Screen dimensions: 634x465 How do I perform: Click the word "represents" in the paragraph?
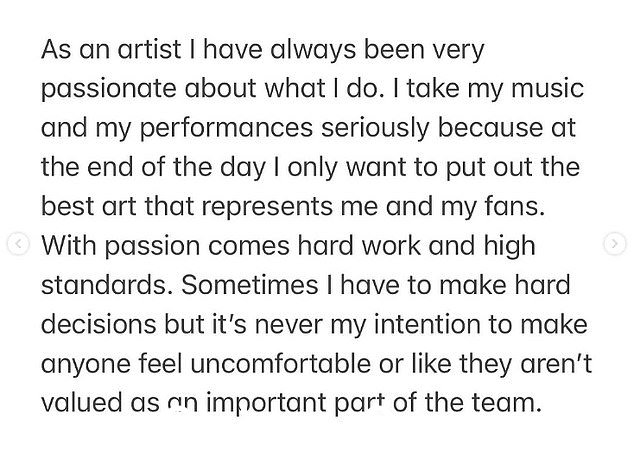tap(266, 207)
